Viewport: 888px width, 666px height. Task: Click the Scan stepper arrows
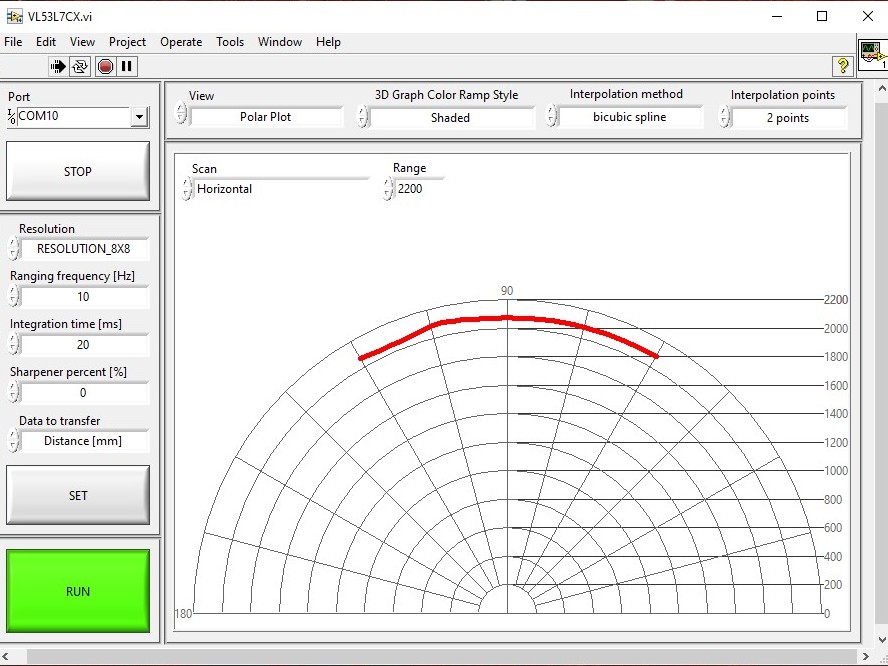coord(187,189)
